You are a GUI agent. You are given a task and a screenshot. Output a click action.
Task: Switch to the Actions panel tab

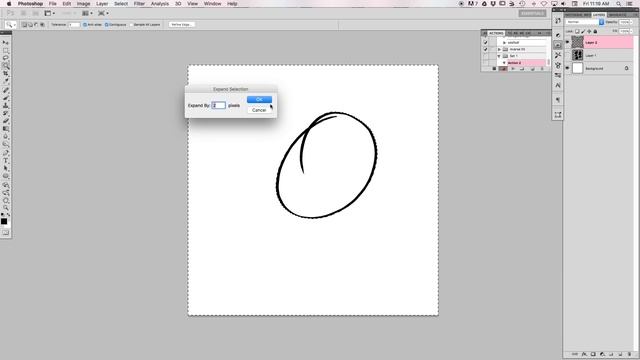[x=496, y=33]
